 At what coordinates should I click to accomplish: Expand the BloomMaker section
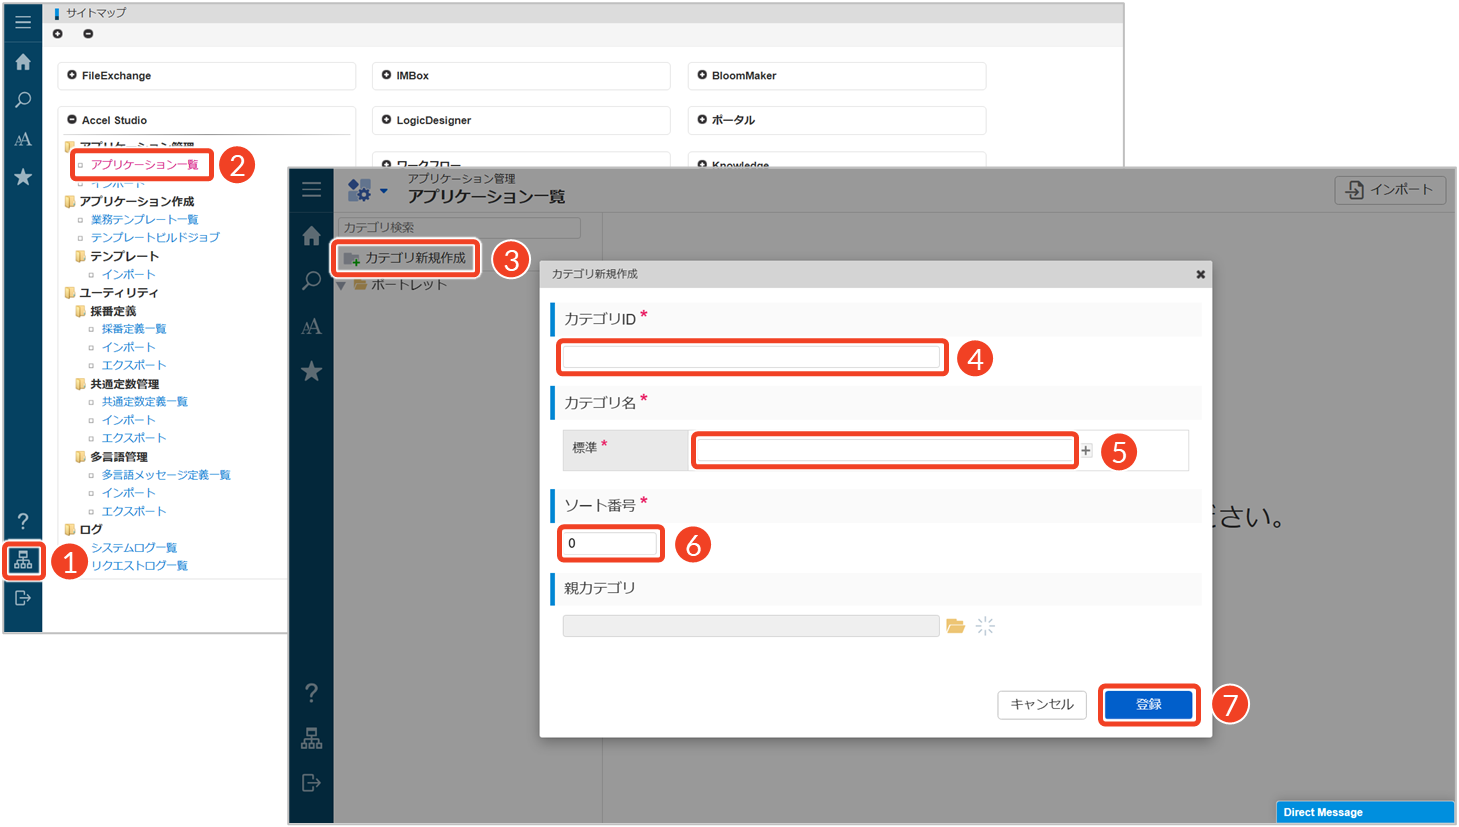tap(702, 75)
